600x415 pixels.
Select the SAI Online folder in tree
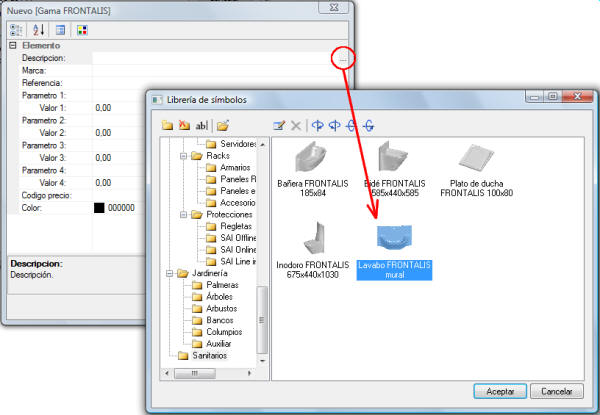pos(231,250)
